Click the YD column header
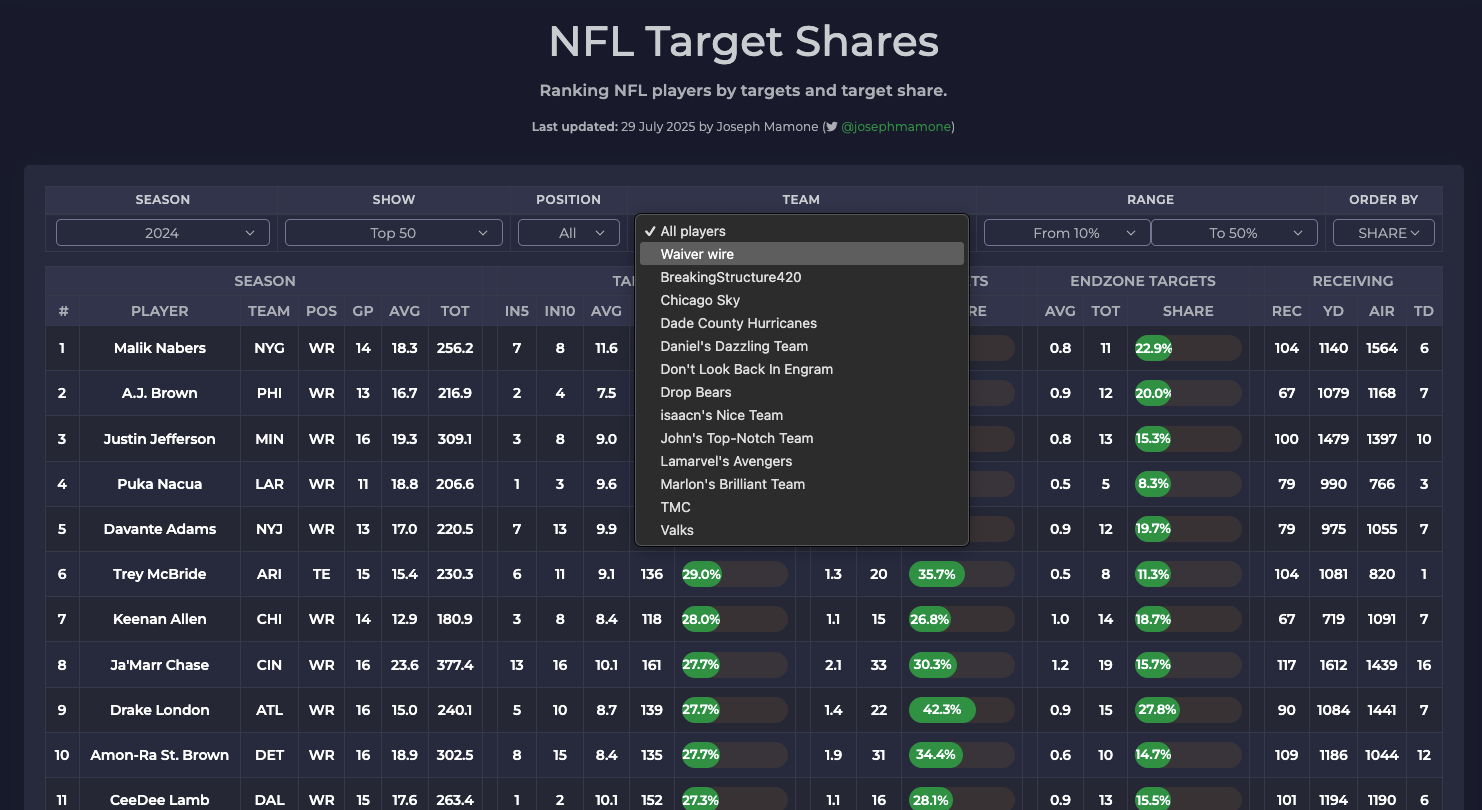The width and height of the screenshot is (1482, 810). [1334, 311]
